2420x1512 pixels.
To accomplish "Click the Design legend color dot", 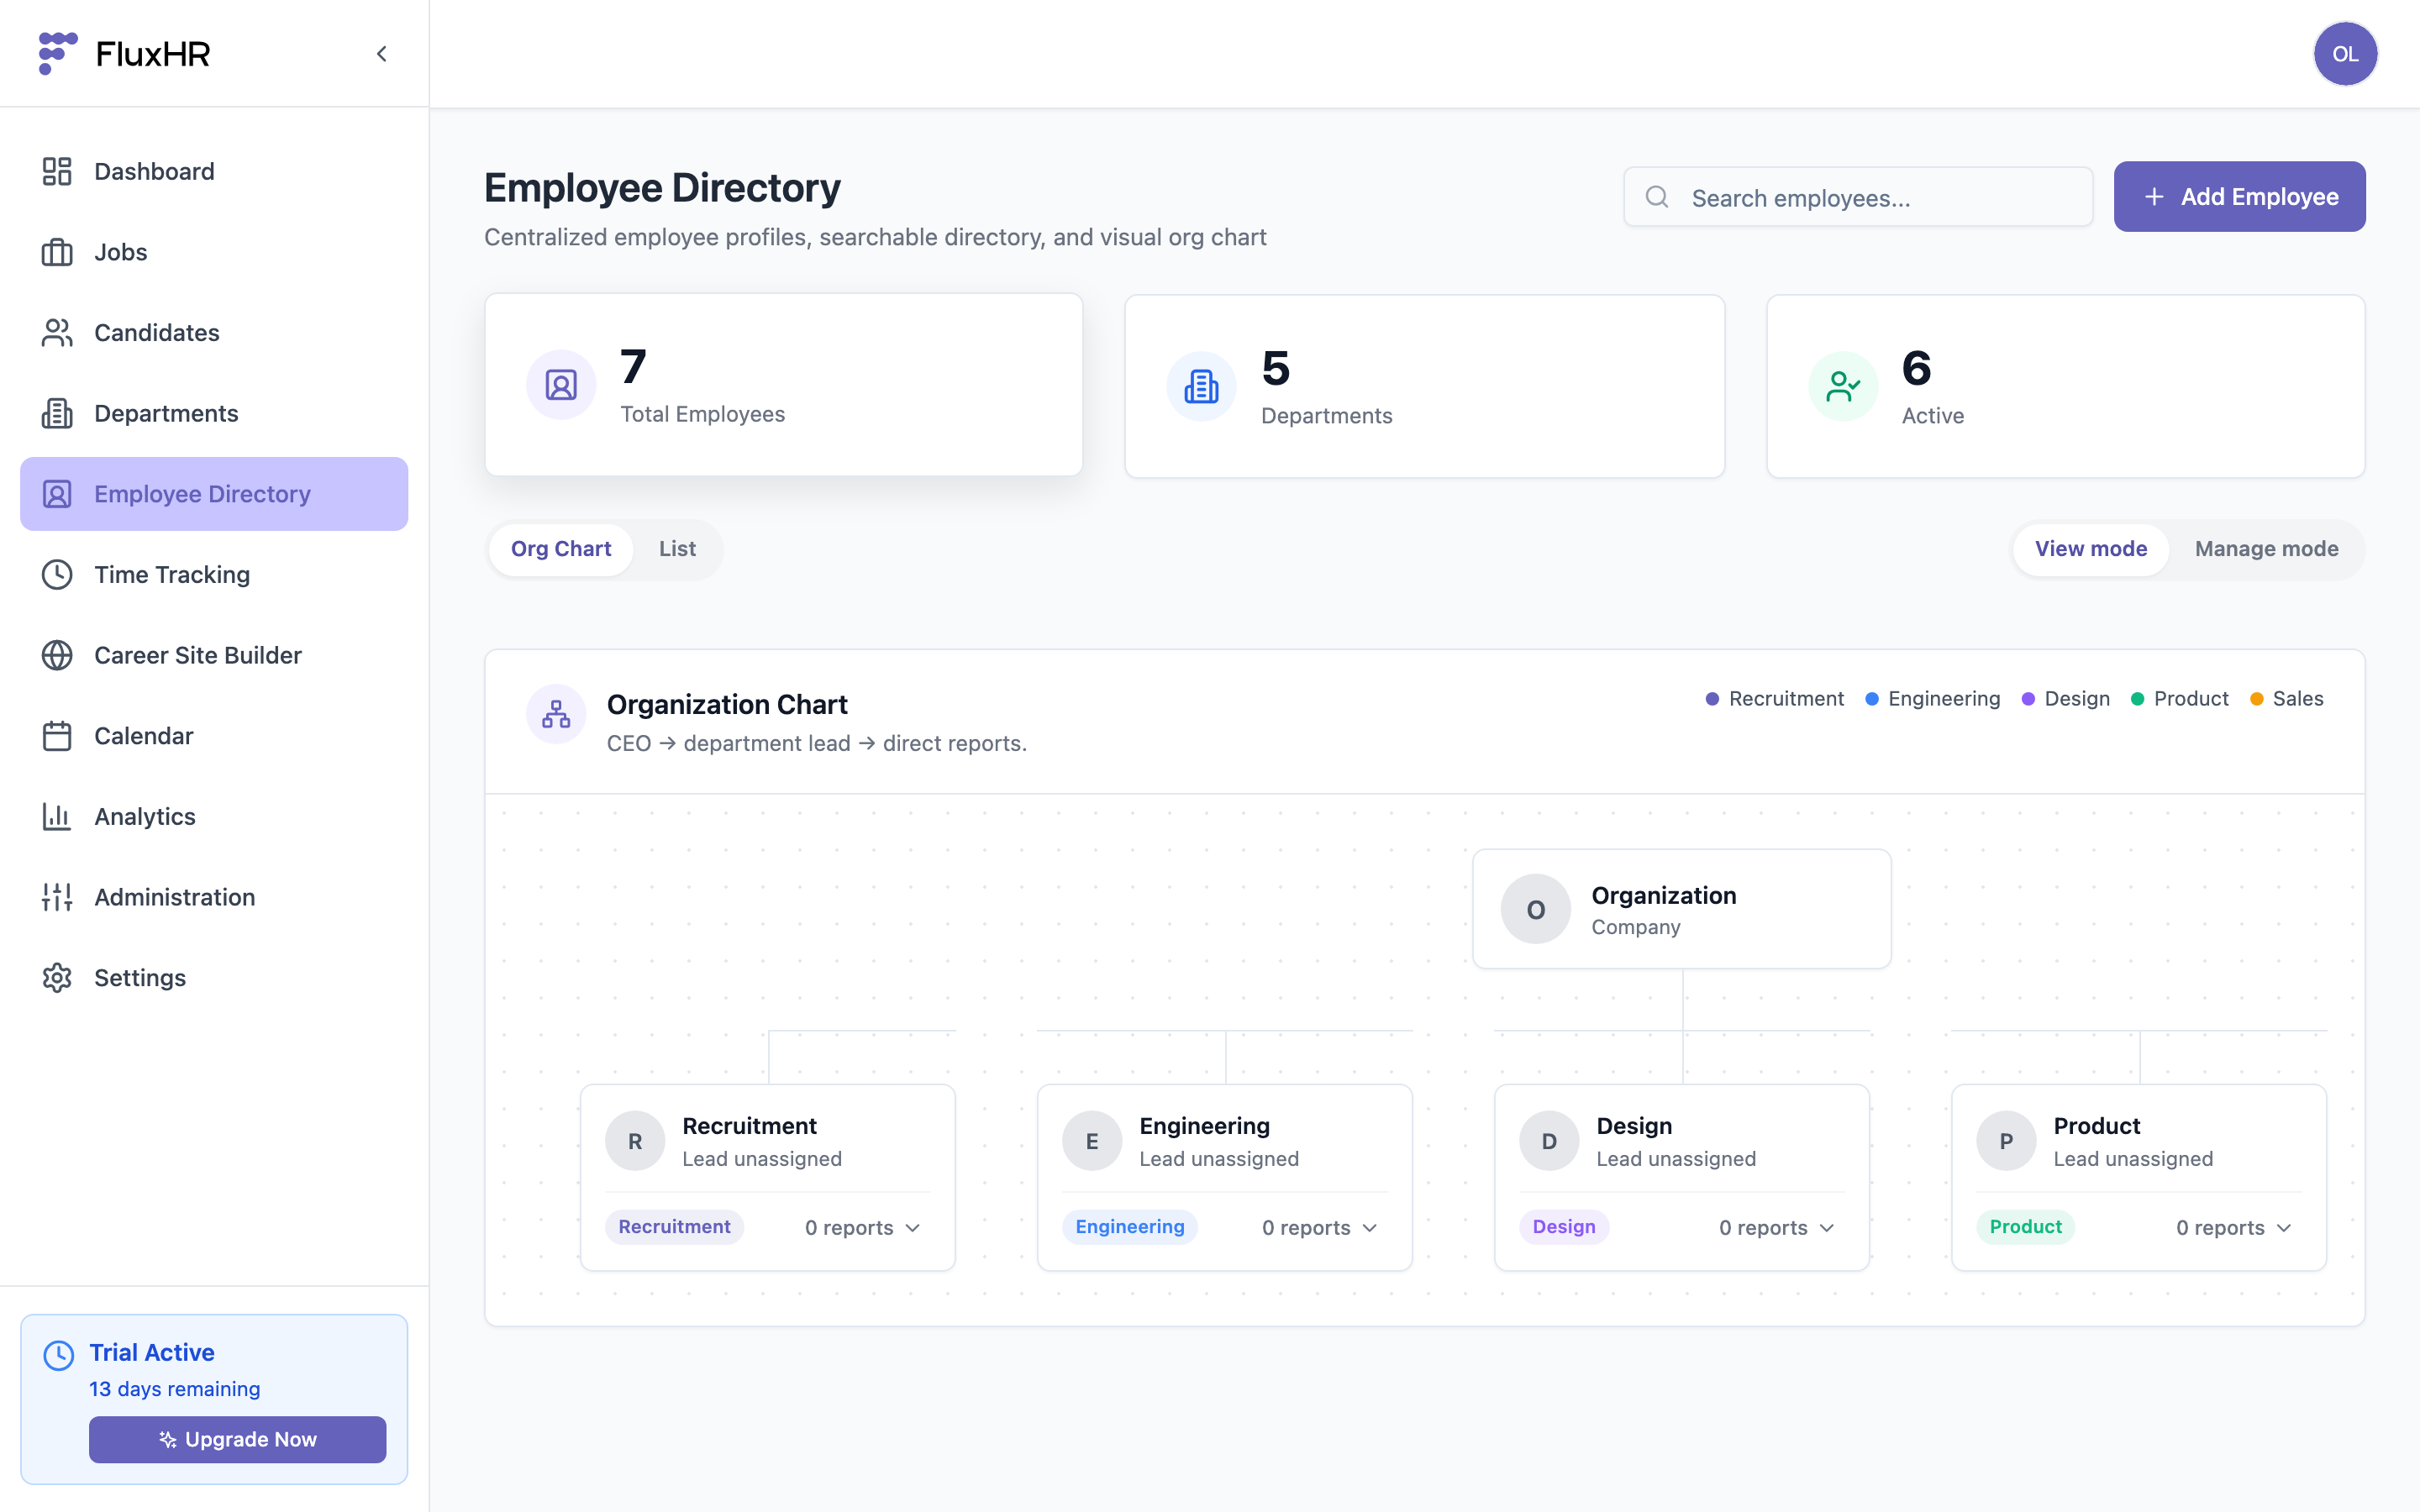I will (2028, 699).
